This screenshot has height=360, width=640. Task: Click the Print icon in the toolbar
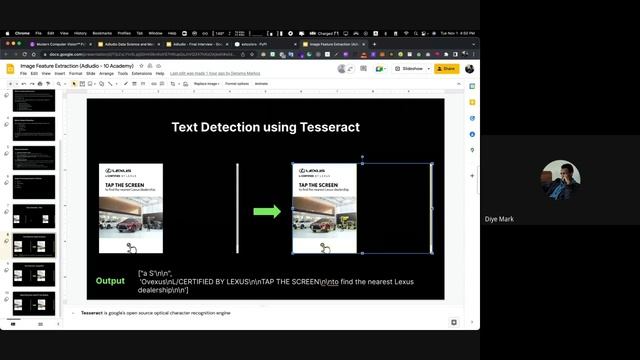point(40,84)
